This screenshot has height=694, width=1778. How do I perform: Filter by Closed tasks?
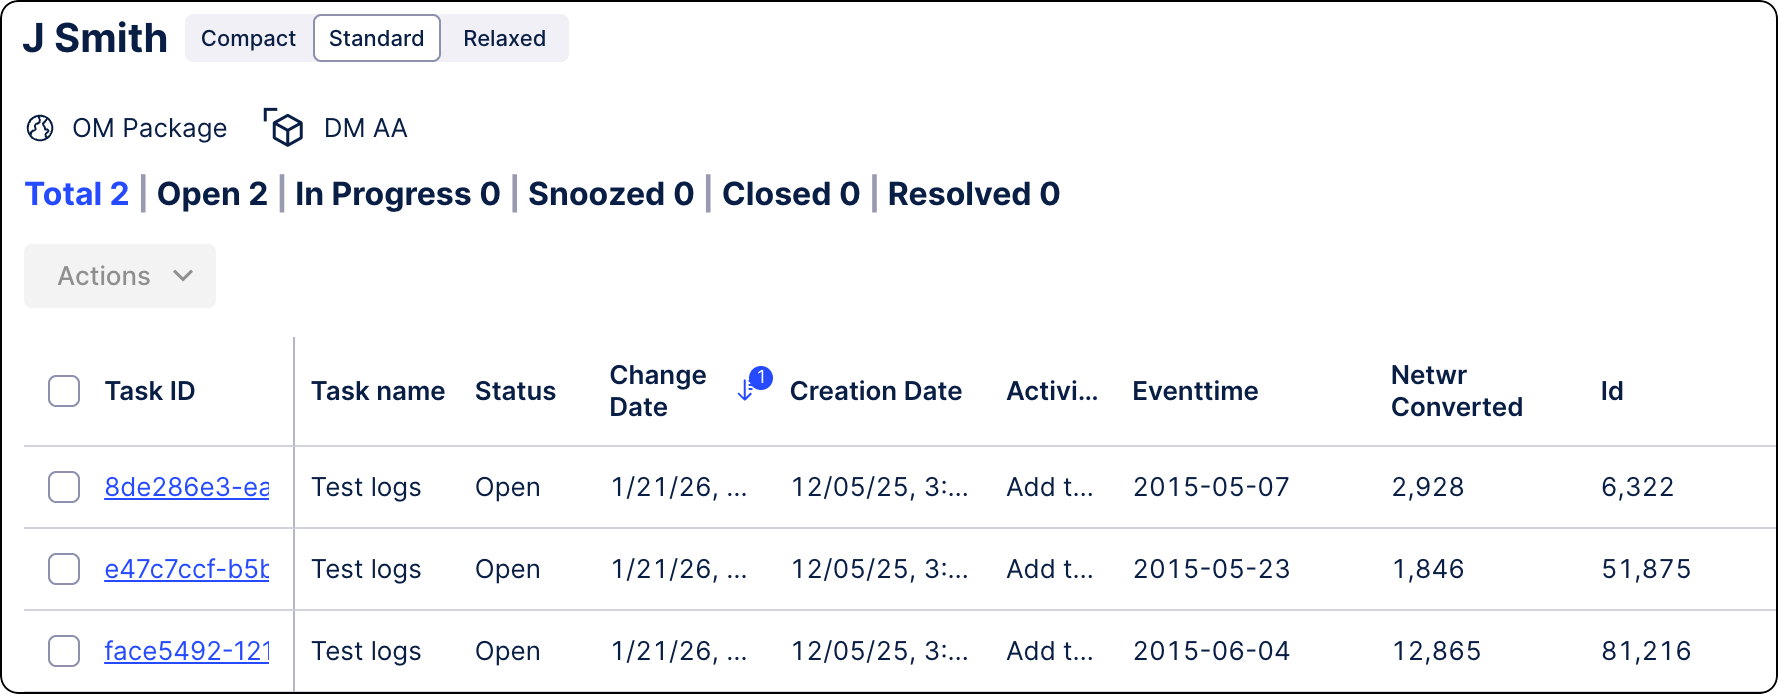point(790,193)
